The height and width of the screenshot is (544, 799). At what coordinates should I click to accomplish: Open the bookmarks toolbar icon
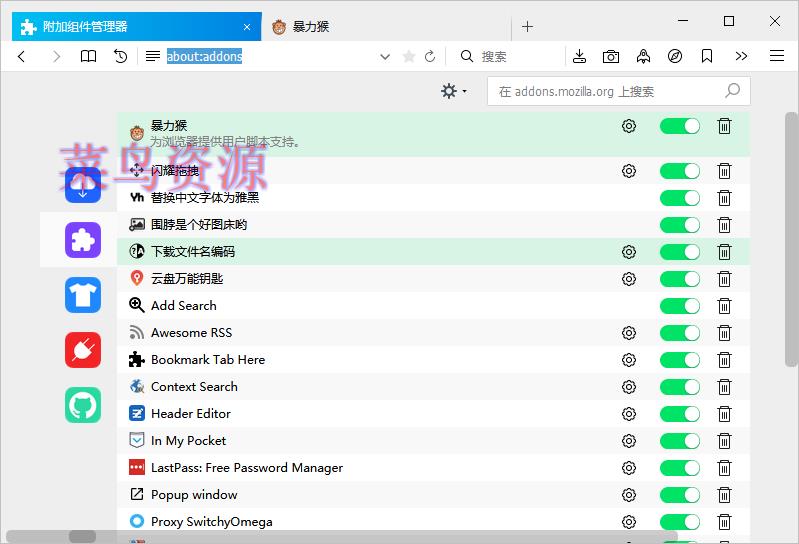pos(707,56)
